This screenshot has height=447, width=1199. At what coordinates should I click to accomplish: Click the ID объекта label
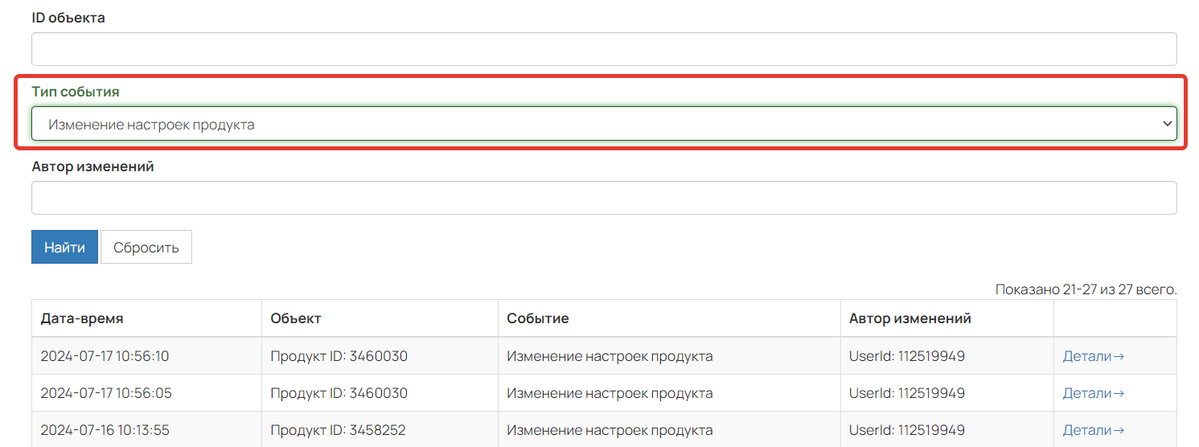(x=68, y=18)
